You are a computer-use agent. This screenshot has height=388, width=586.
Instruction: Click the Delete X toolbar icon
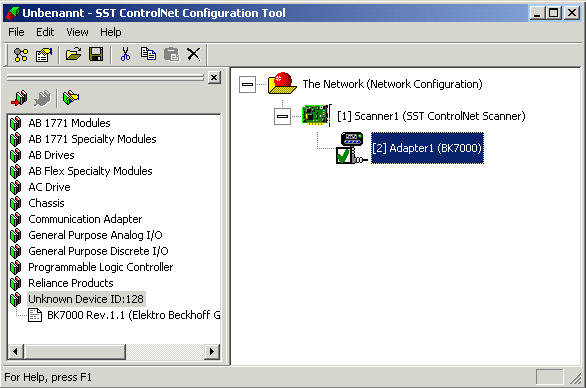pyautogui.click(x=194, y=55)
